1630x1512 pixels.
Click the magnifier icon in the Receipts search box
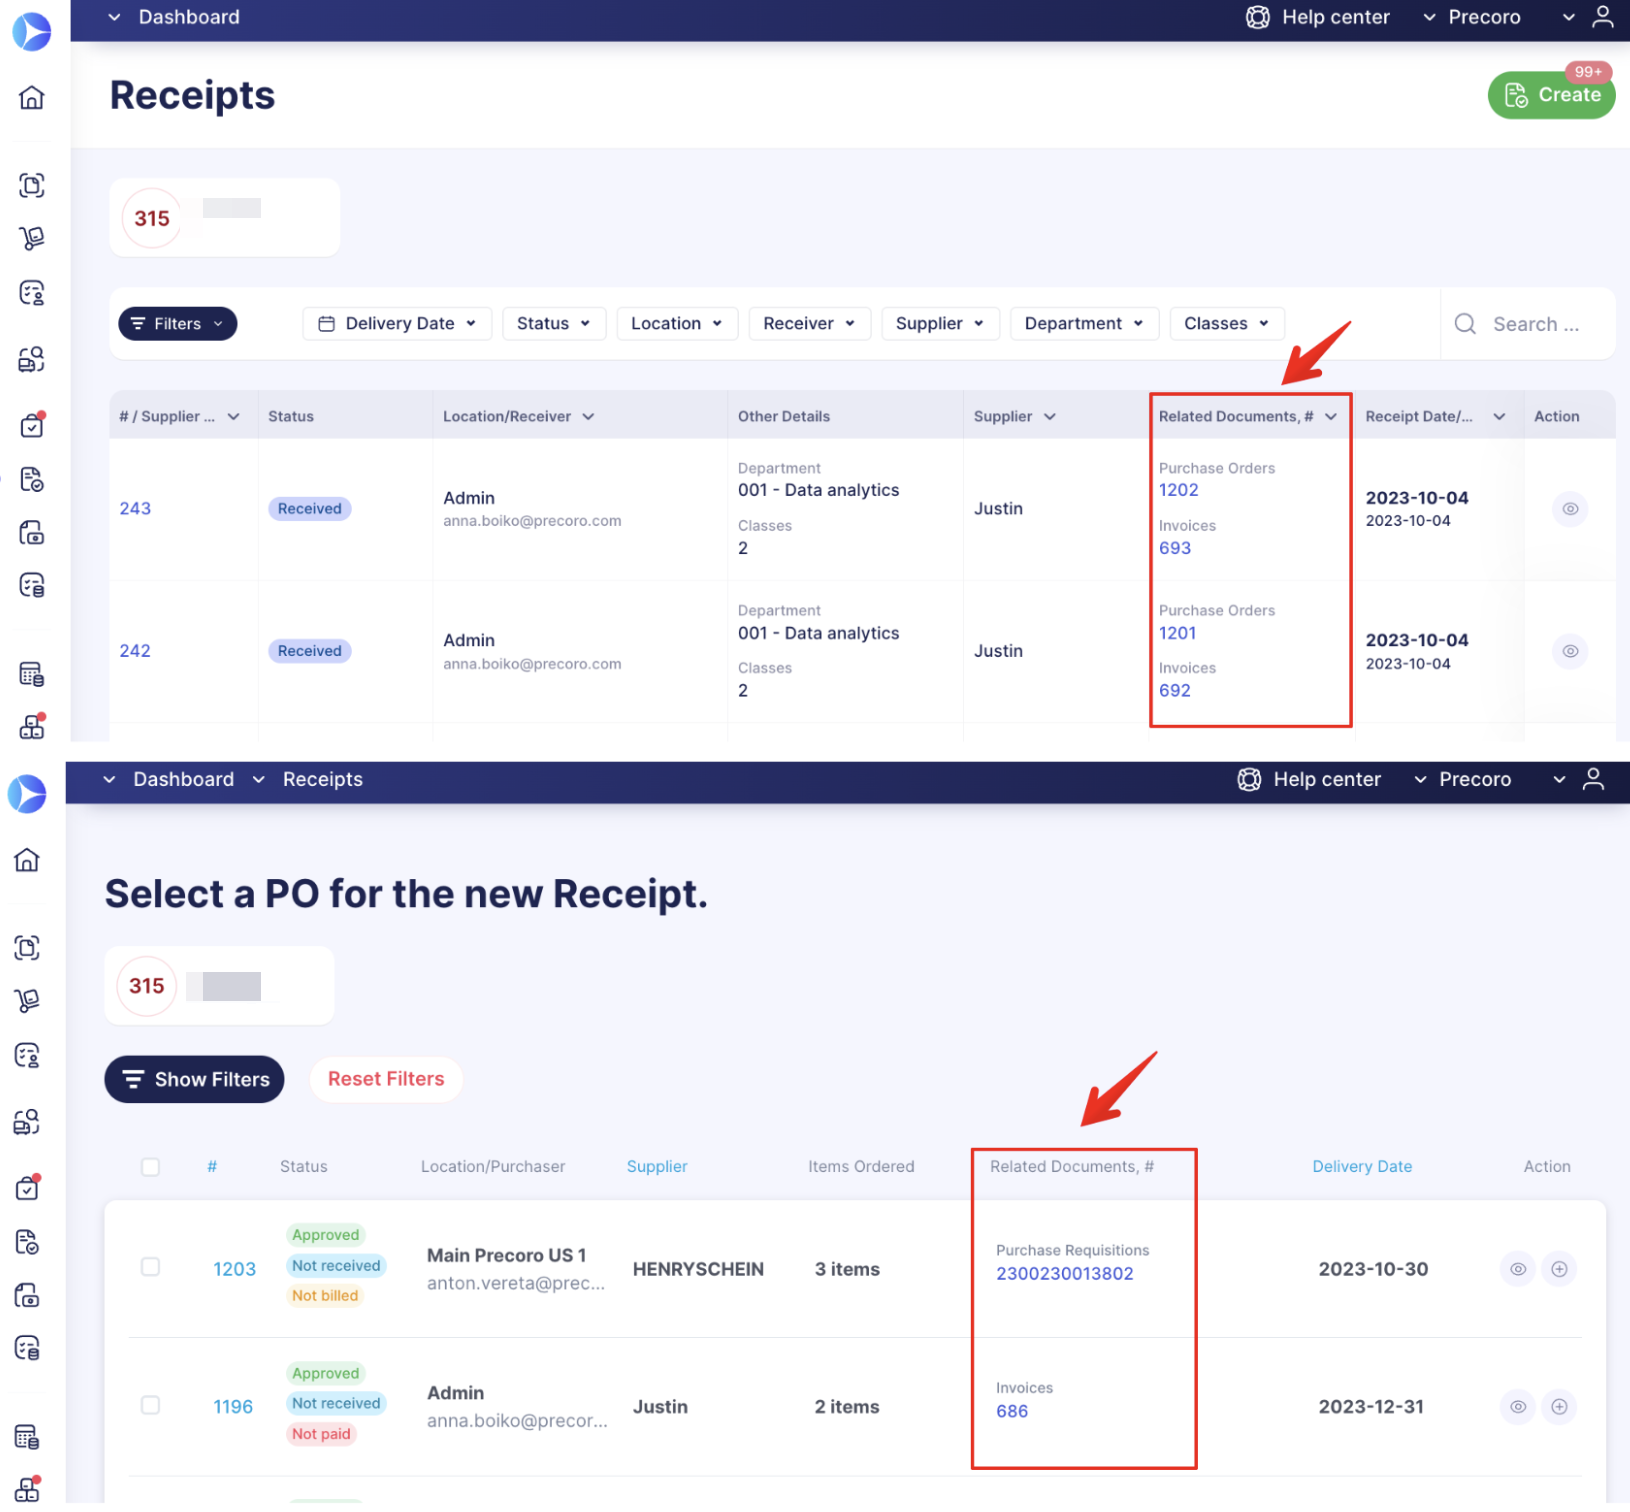[1465, 324]
